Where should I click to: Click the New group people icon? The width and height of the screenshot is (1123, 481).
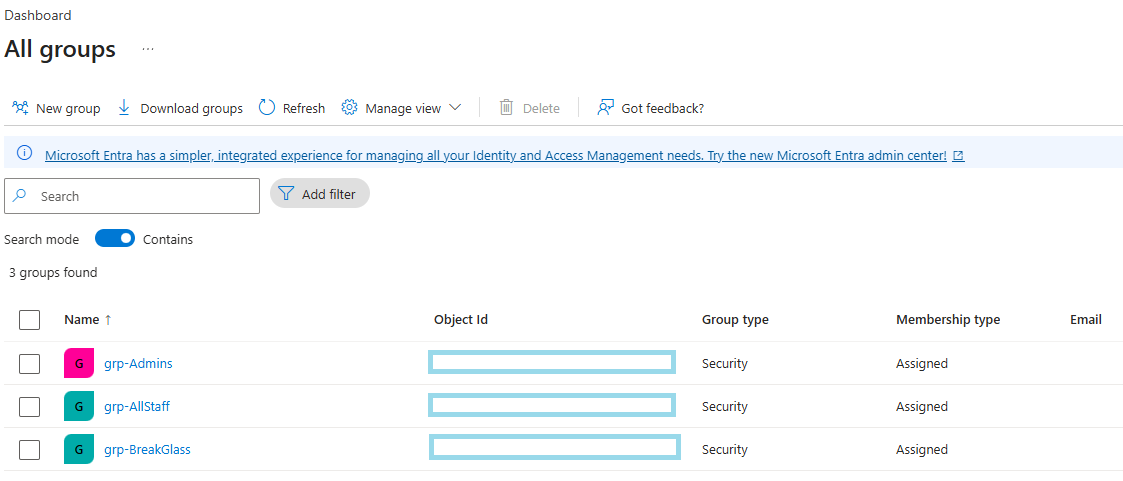pos(20,108)
